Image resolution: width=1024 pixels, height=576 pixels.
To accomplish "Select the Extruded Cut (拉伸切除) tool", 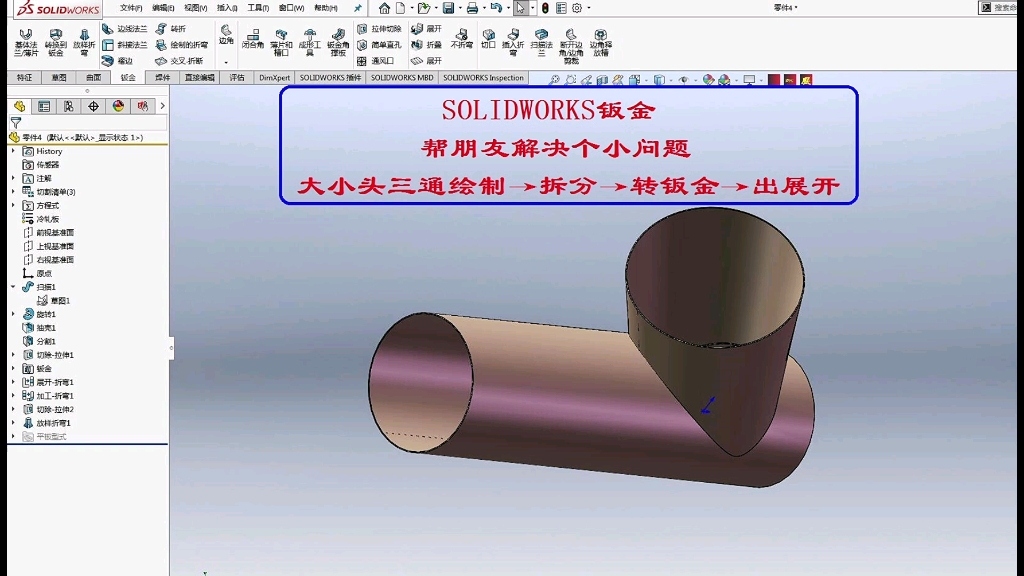I will [379, 29].
